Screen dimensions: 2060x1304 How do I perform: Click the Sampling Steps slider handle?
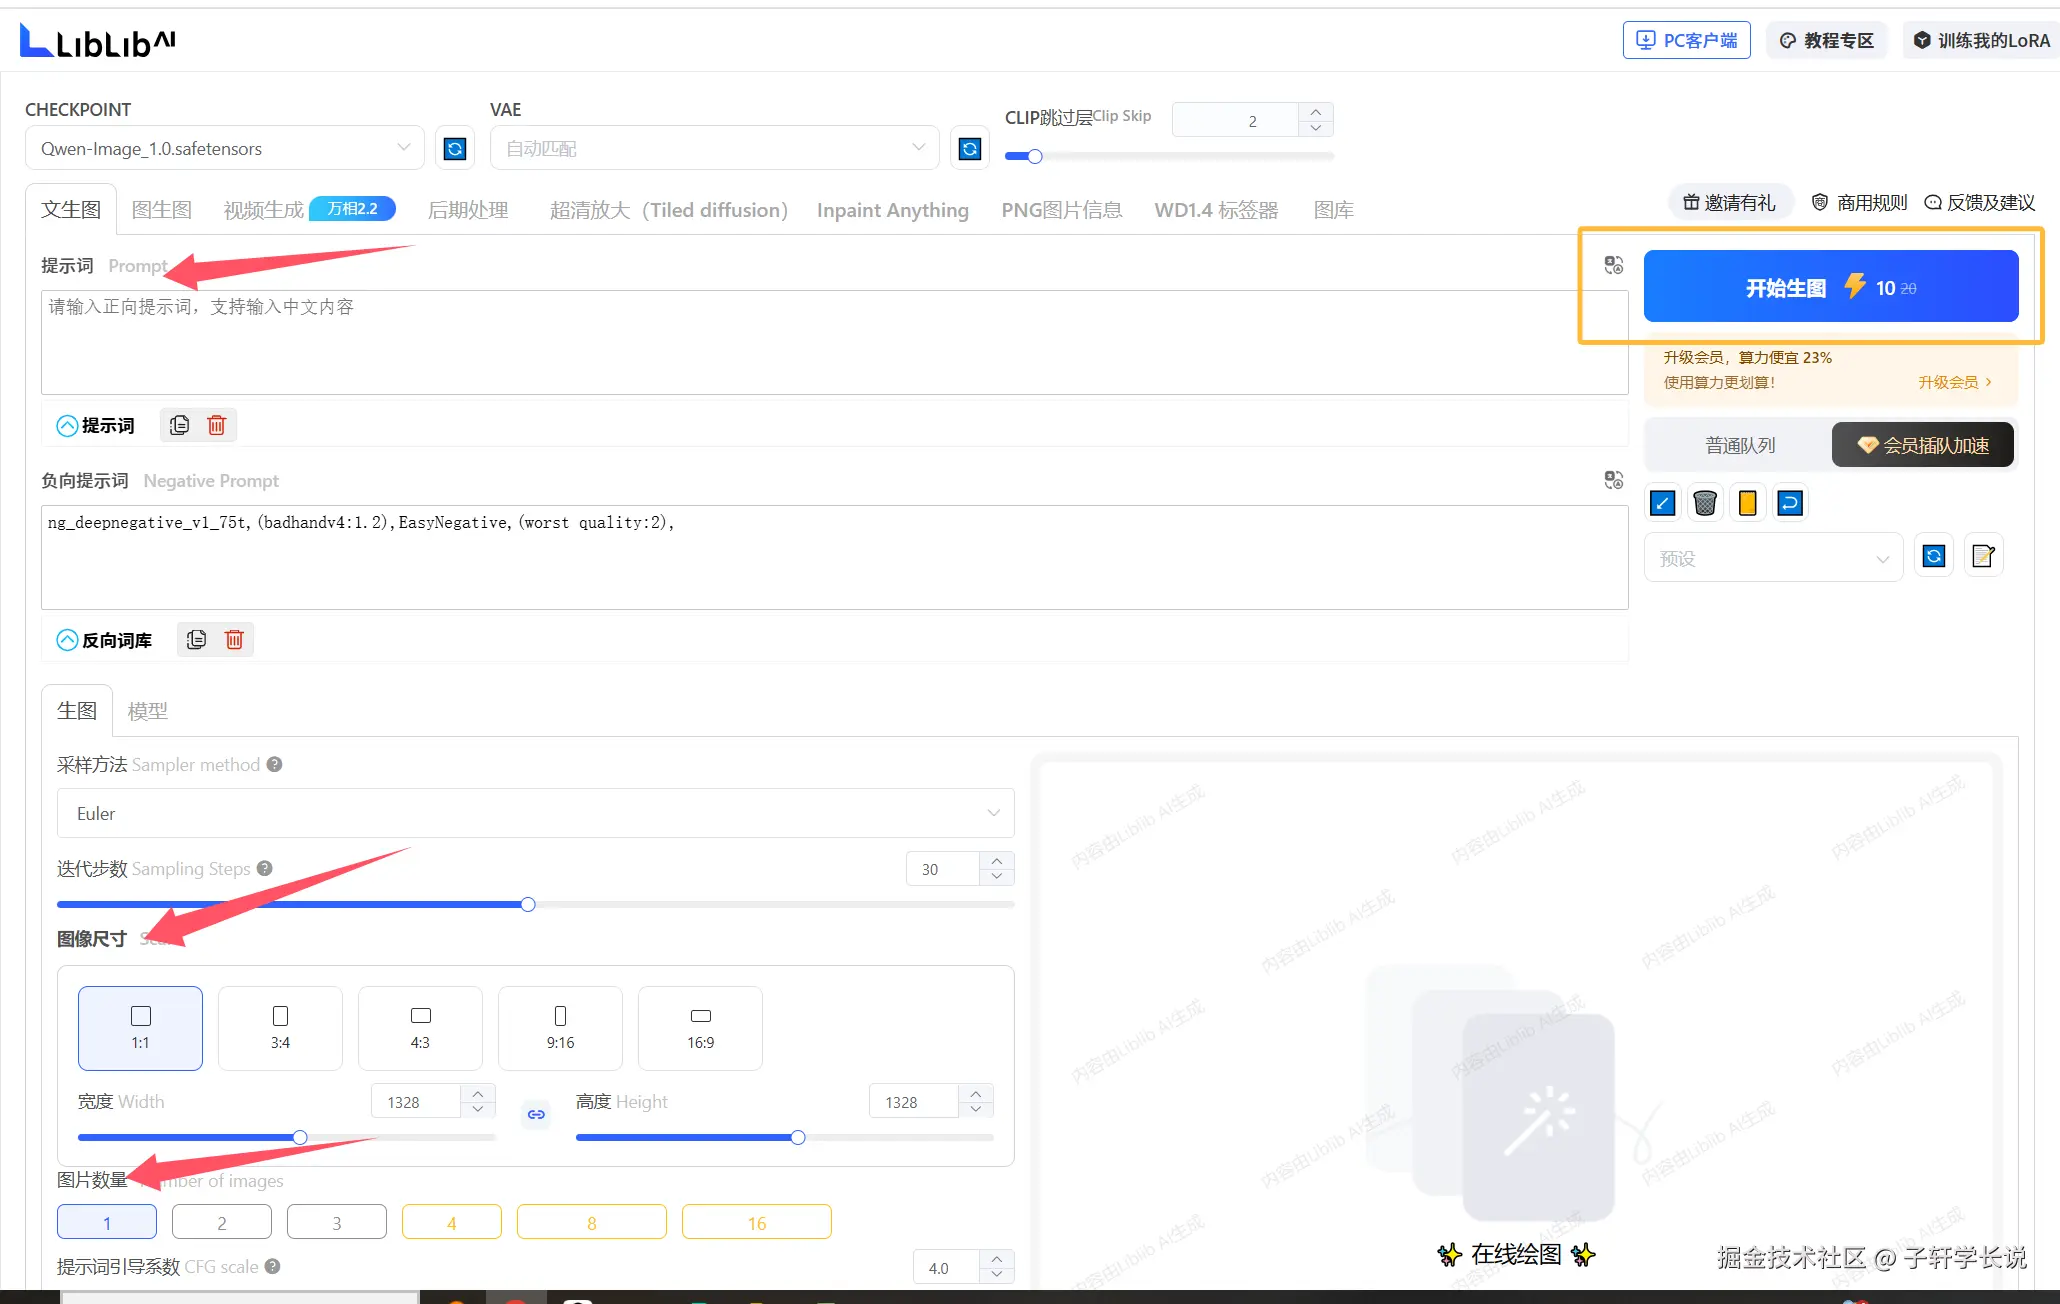pos(528,905)
